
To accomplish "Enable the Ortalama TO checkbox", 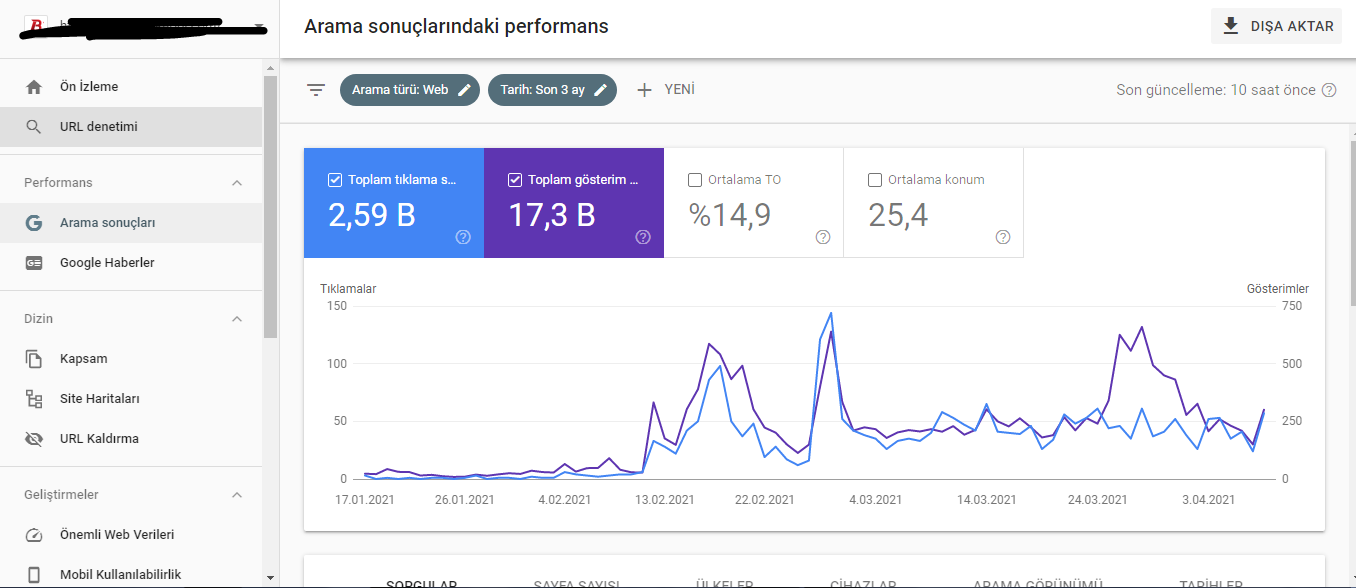I will pyautogui.click(x=695, y=180).
